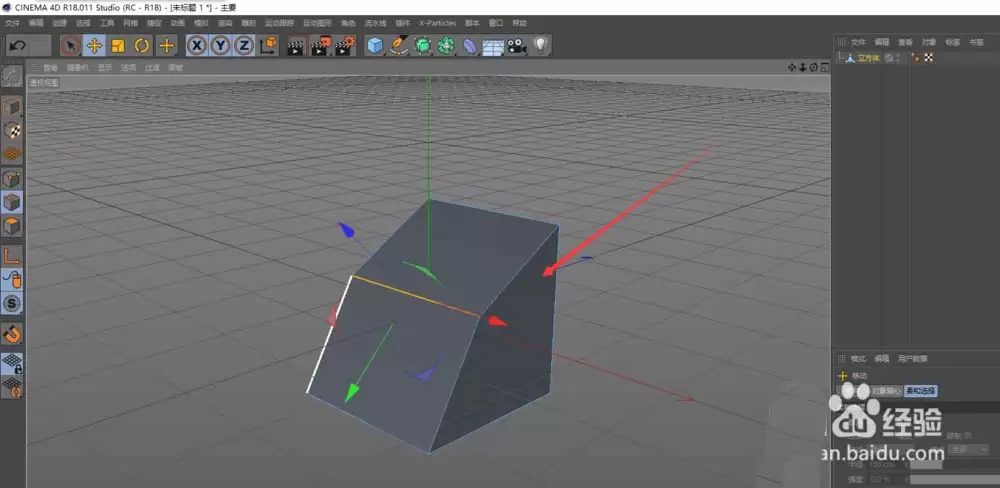Switch to Points mode
This screenshot has height=488, width=1000.
pos(12,179)
